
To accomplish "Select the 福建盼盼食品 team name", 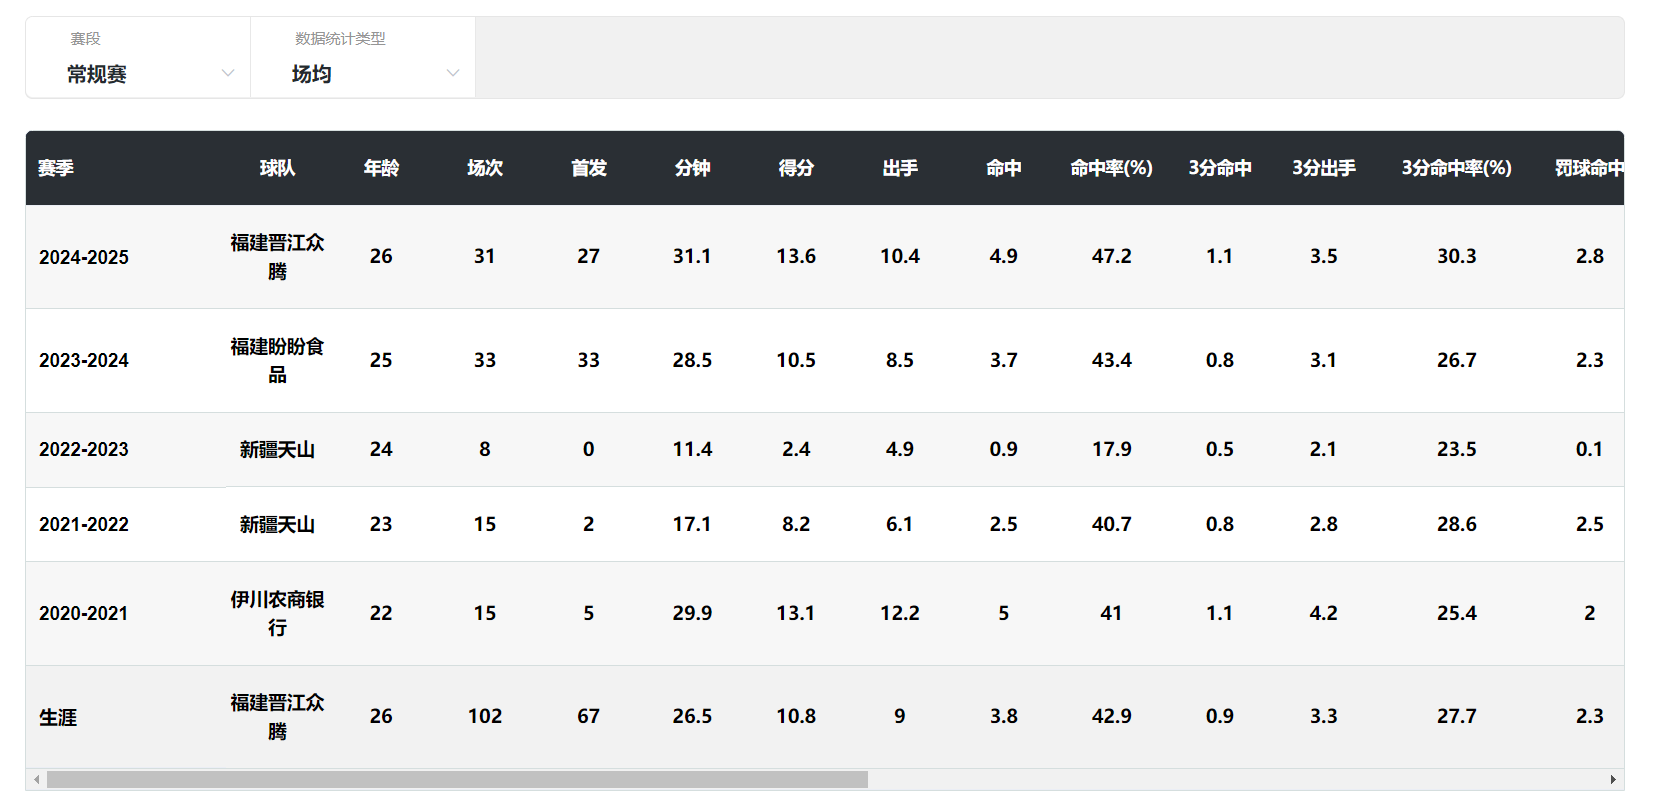I will pos(277,360).
